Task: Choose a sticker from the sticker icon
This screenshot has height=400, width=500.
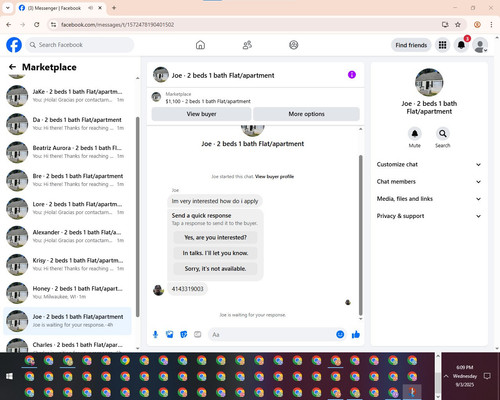Action: (x=184, y=334)
